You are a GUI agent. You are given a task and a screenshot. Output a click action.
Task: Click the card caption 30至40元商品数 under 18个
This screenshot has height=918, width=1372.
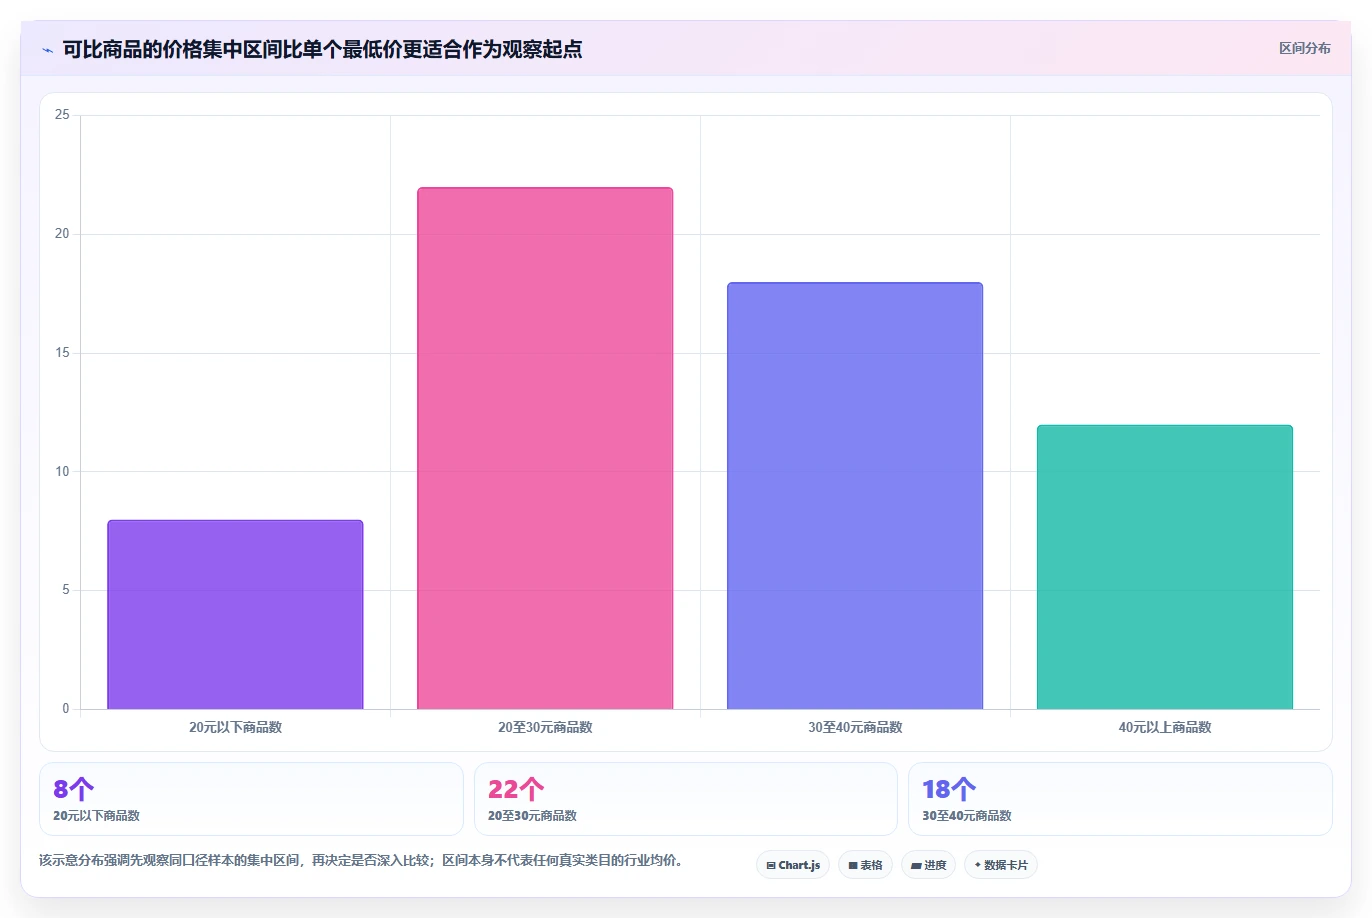[x=967, y=815]
